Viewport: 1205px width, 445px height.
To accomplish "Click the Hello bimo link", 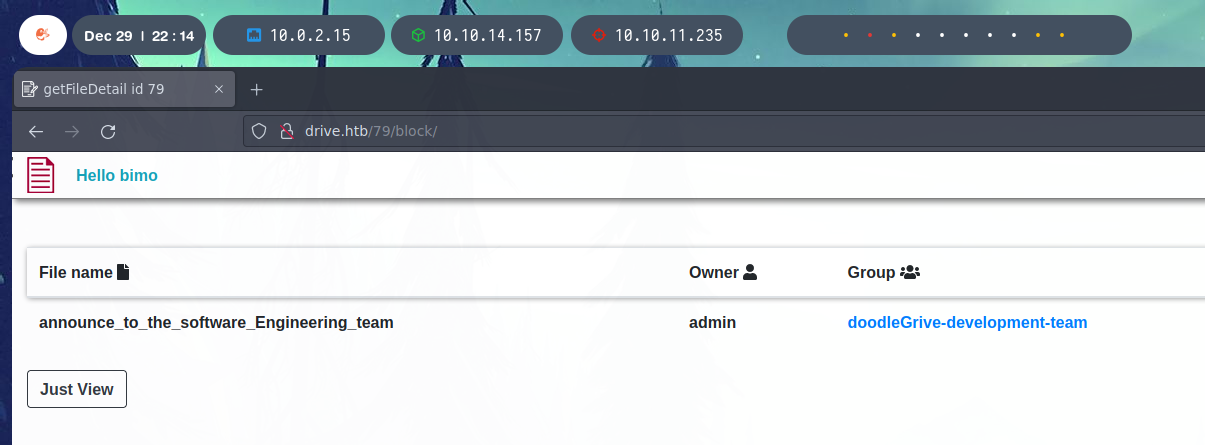I will coord(117,176).
